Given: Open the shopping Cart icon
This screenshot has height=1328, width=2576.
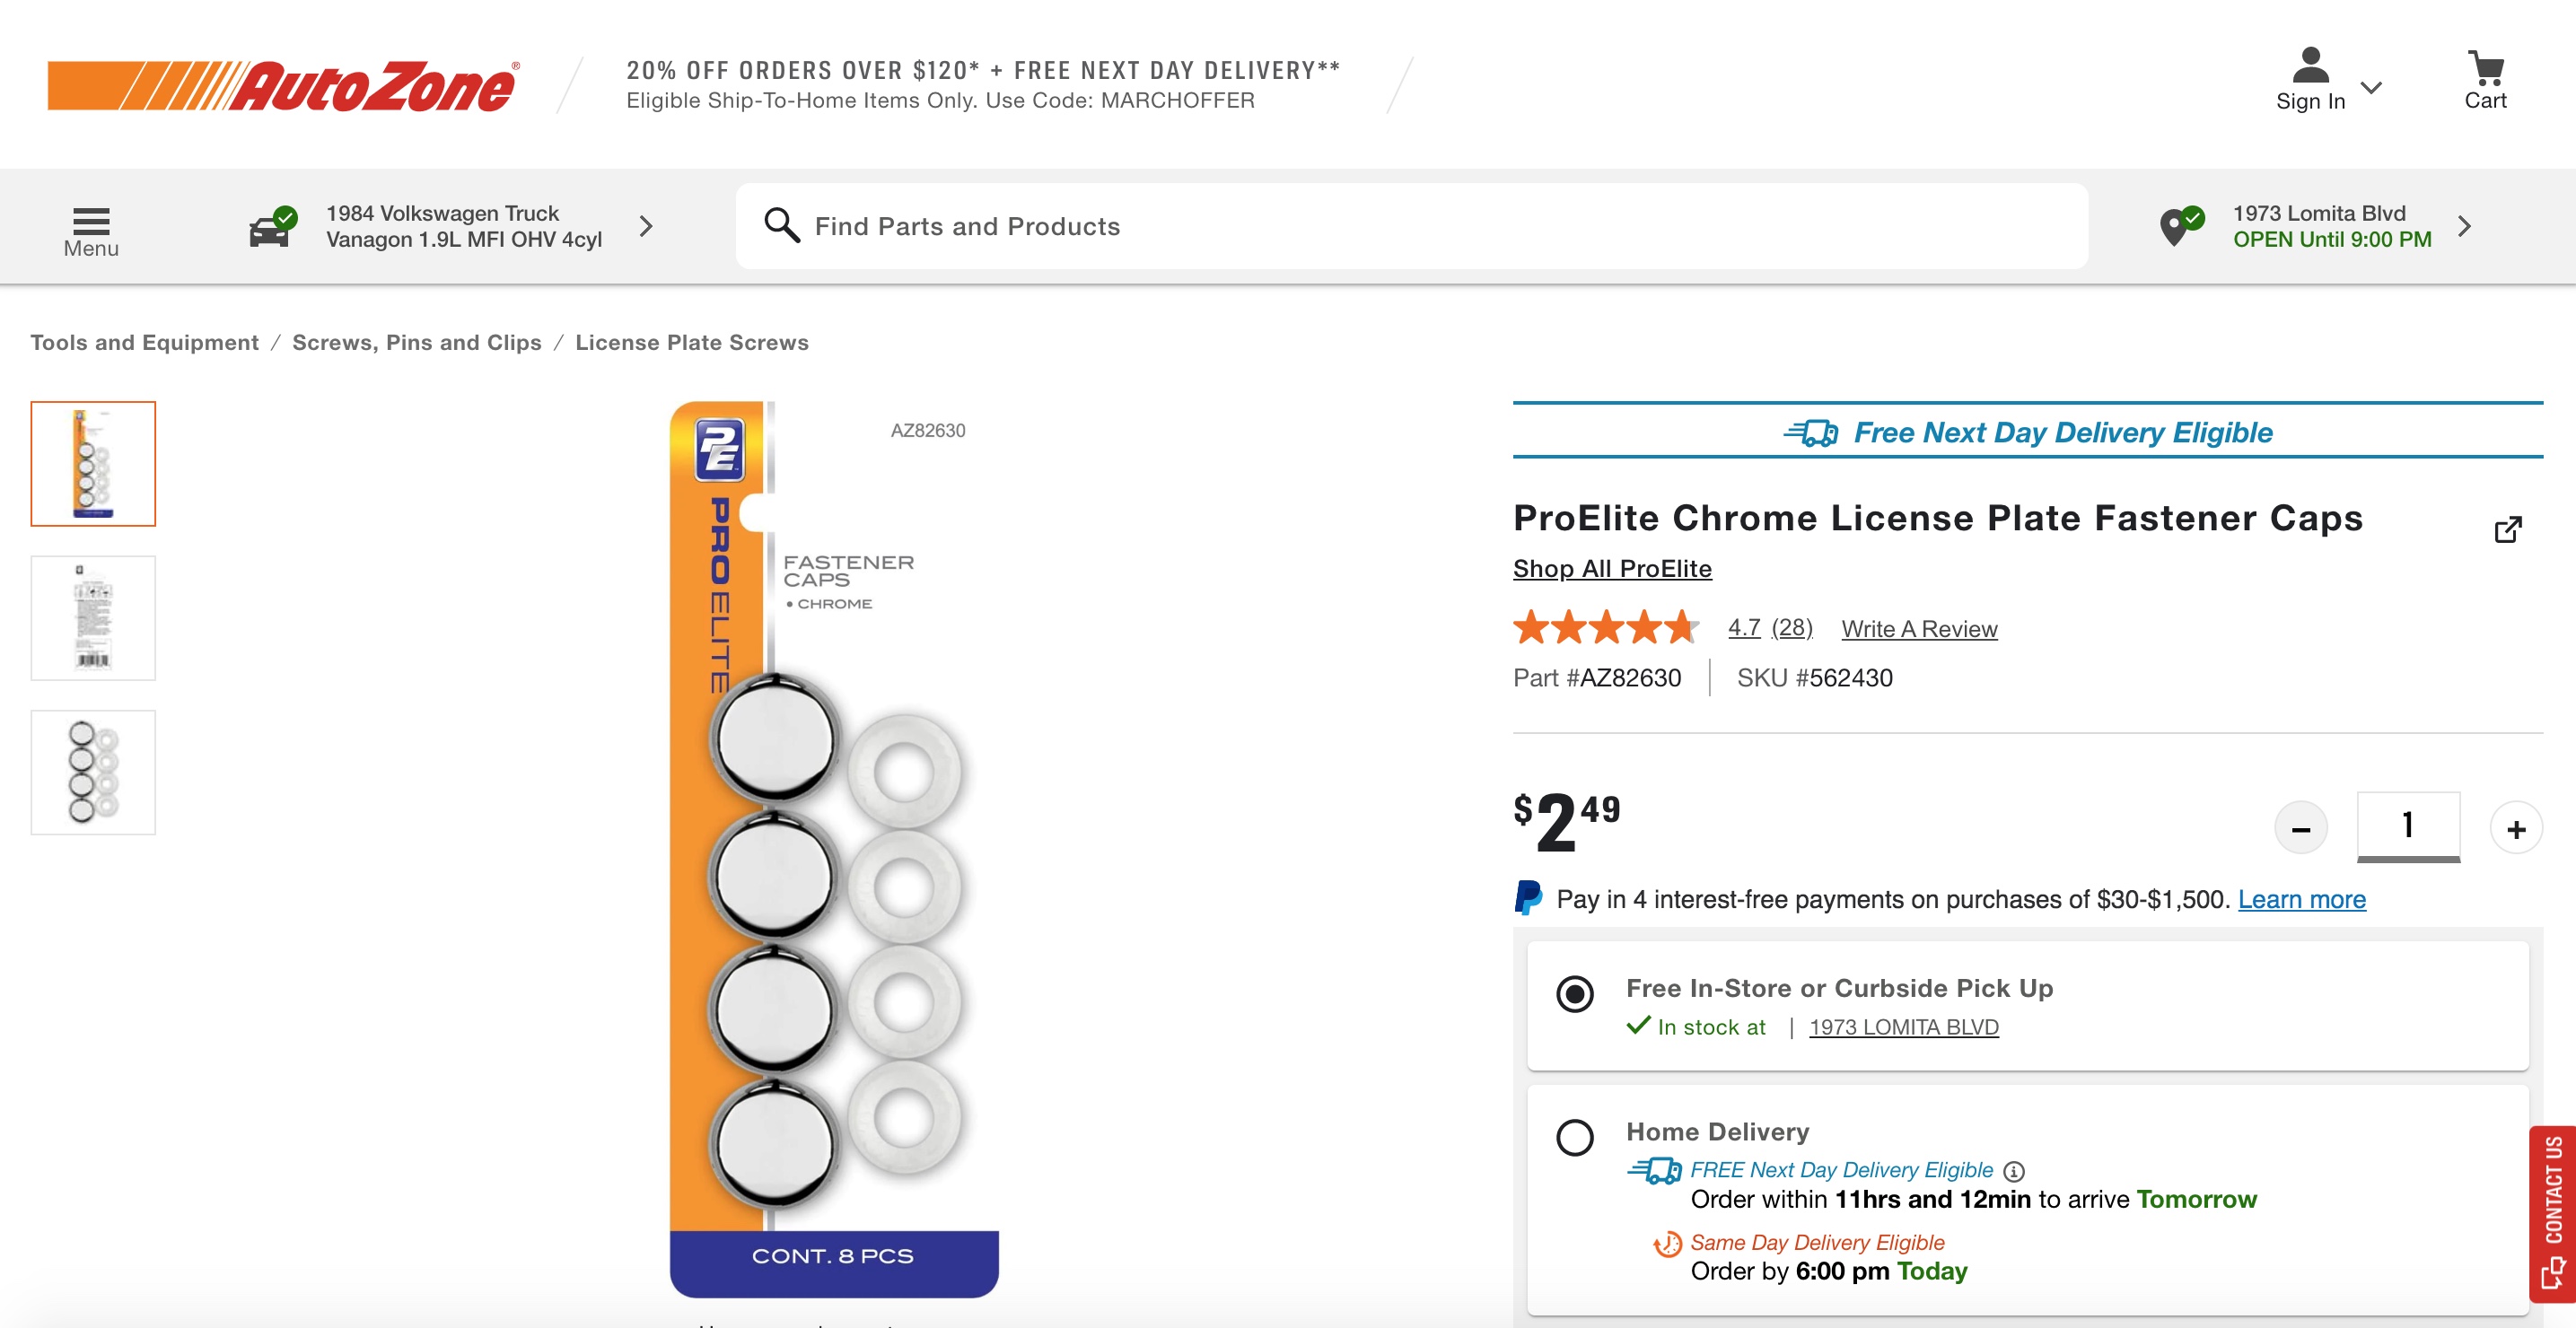Looking at the screenshot, I should coord(2485,70).
